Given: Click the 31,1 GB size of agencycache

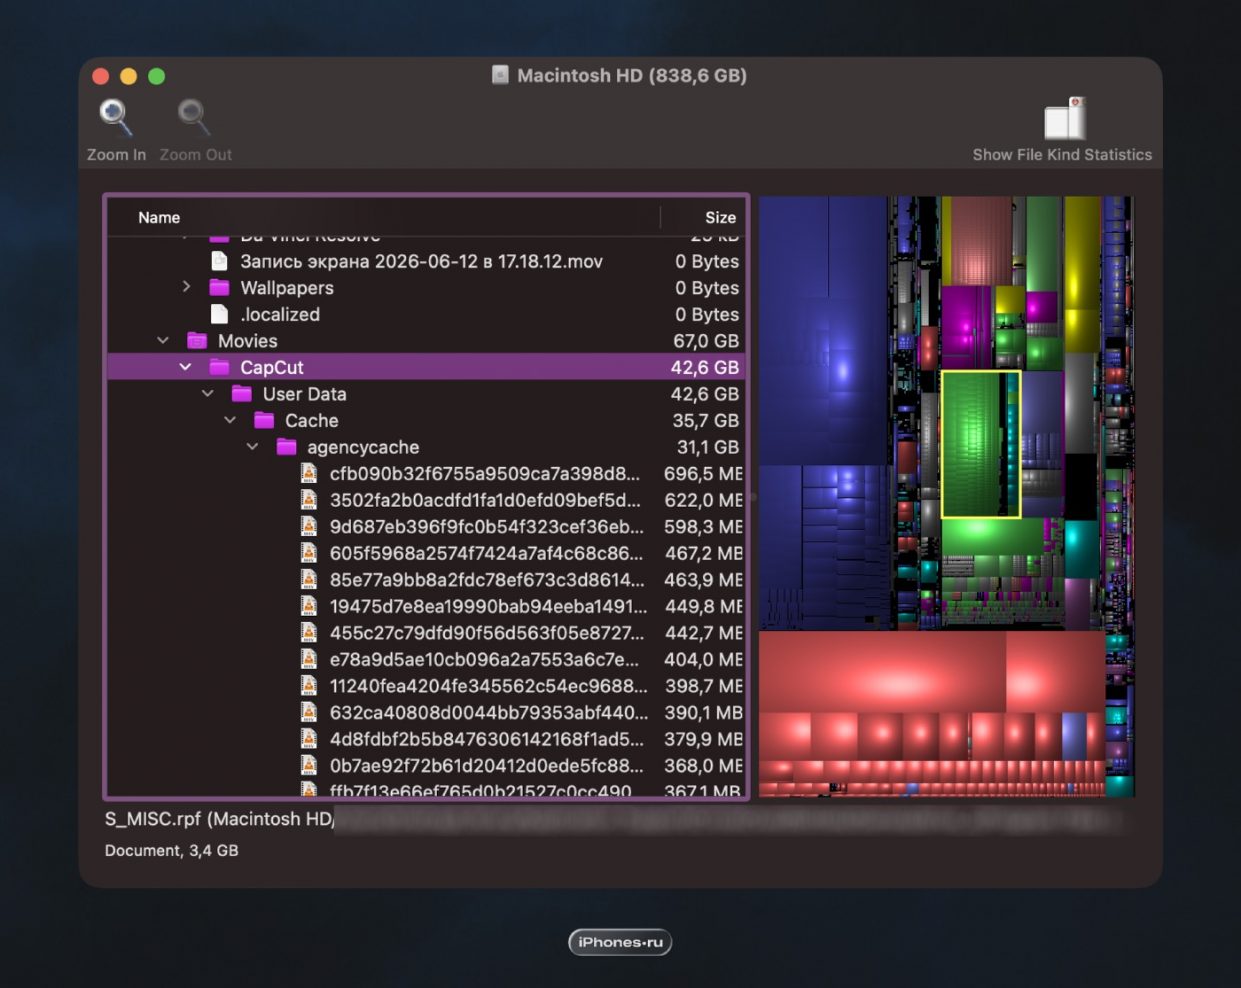Looking at the screenshot, I should [706, 447].
